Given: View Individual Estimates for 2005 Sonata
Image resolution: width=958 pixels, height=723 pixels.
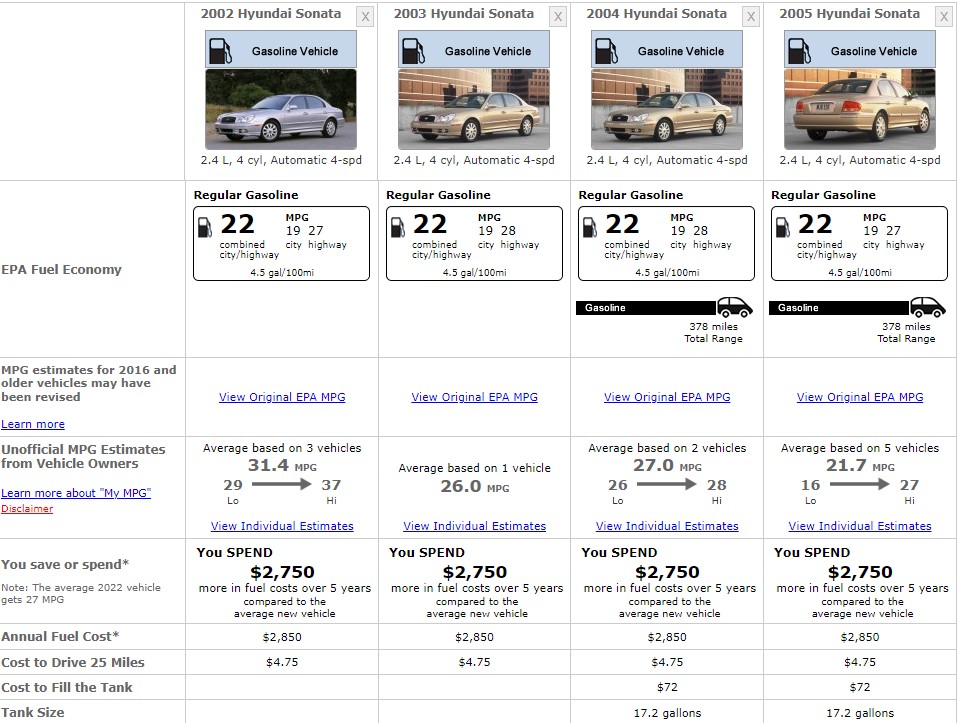Looking at the screenshot, I should 860,526.
